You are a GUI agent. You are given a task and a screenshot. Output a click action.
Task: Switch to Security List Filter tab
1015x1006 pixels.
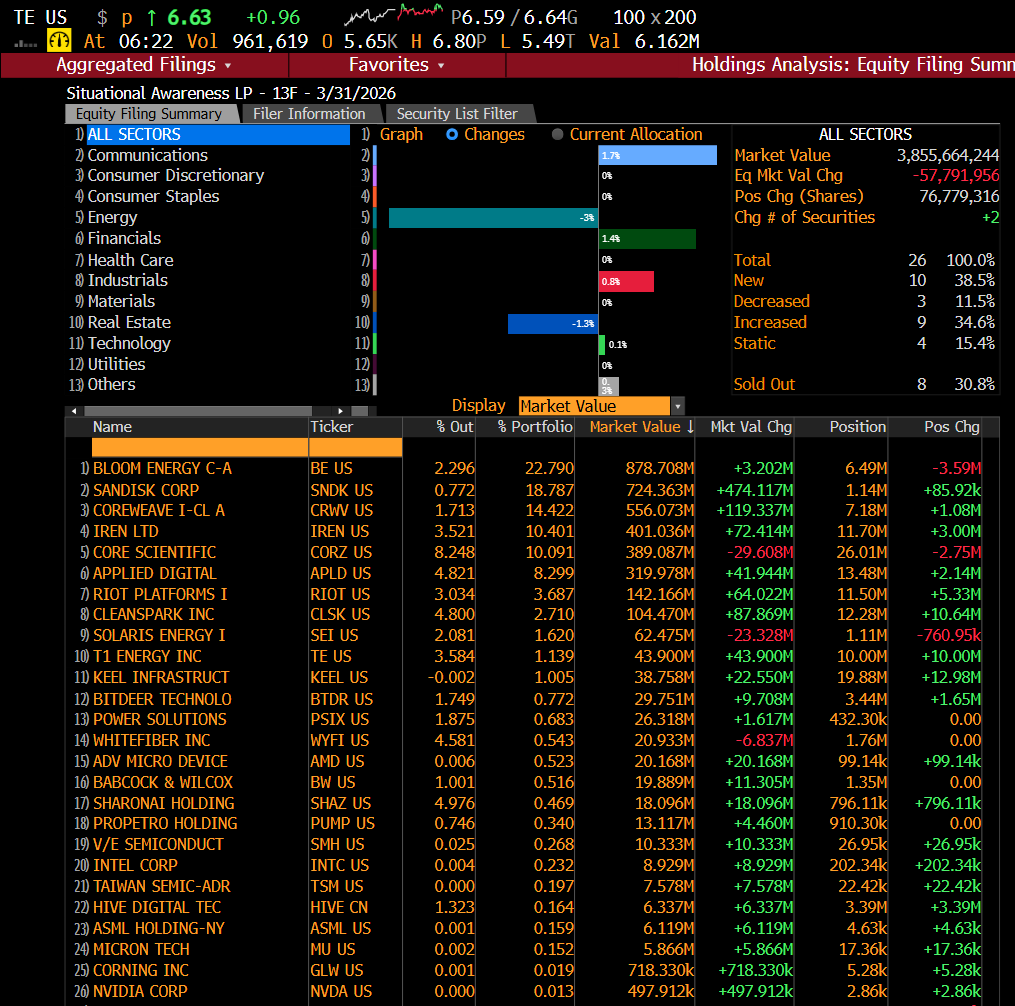point(457,114)
